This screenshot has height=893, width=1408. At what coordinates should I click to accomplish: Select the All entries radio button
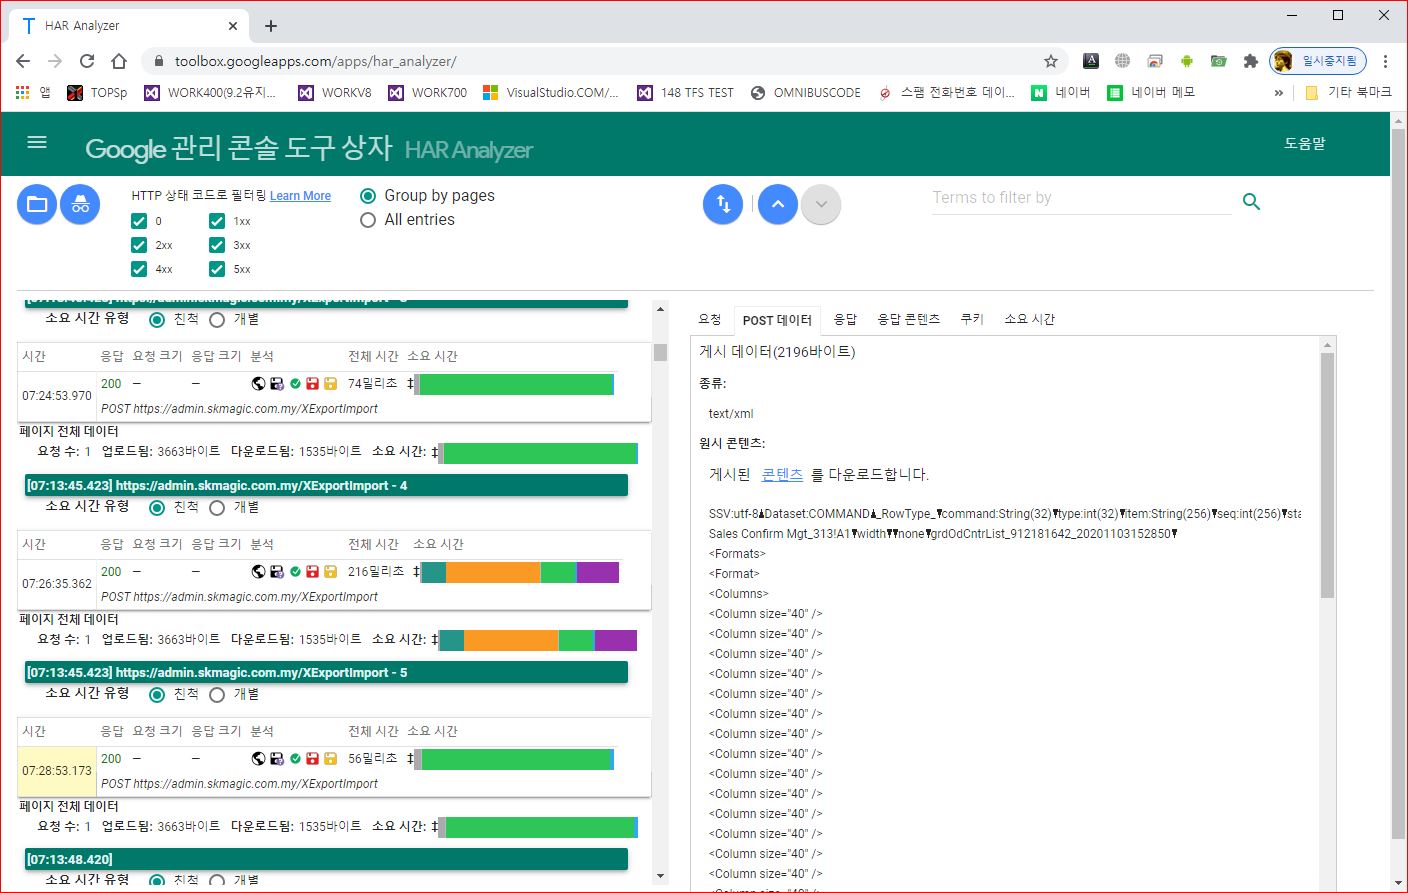368,220
